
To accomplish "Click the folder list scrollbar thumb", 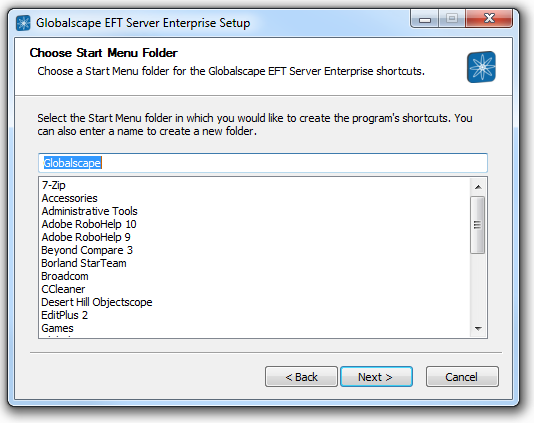I will pyautogui.click(x=477, y=225).
